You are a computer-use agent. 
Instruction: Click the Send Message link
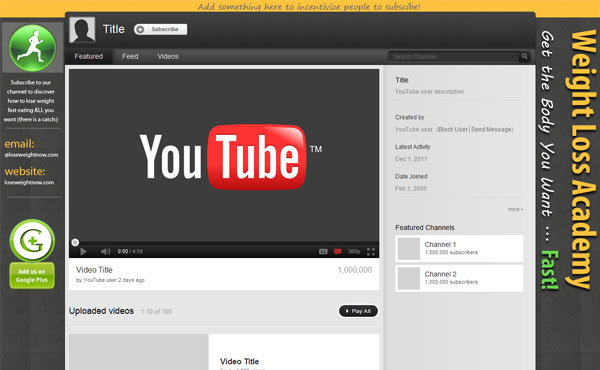coord(491,129)
